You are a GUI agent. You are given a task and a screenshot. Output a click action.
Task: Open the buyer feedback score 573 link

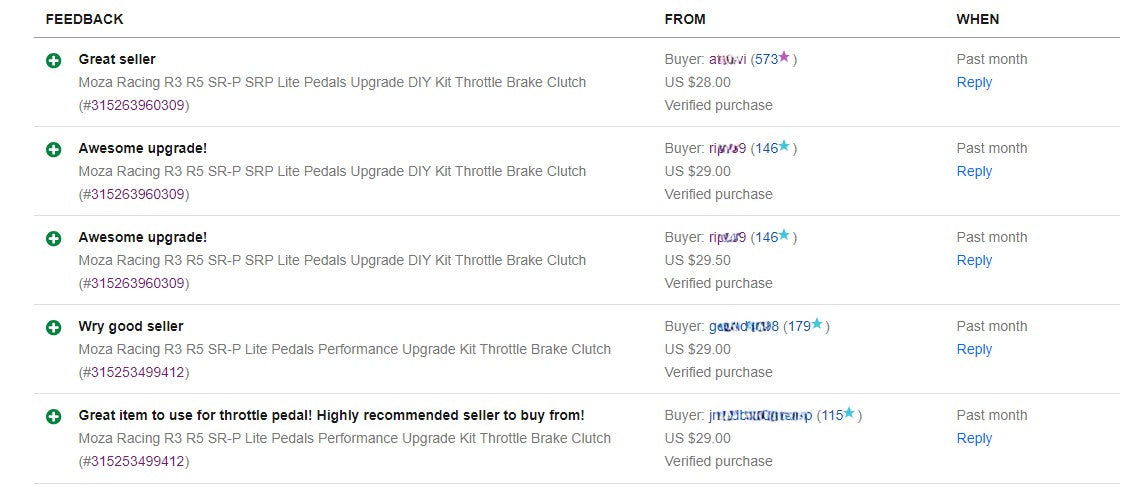[x=766, y=59]
